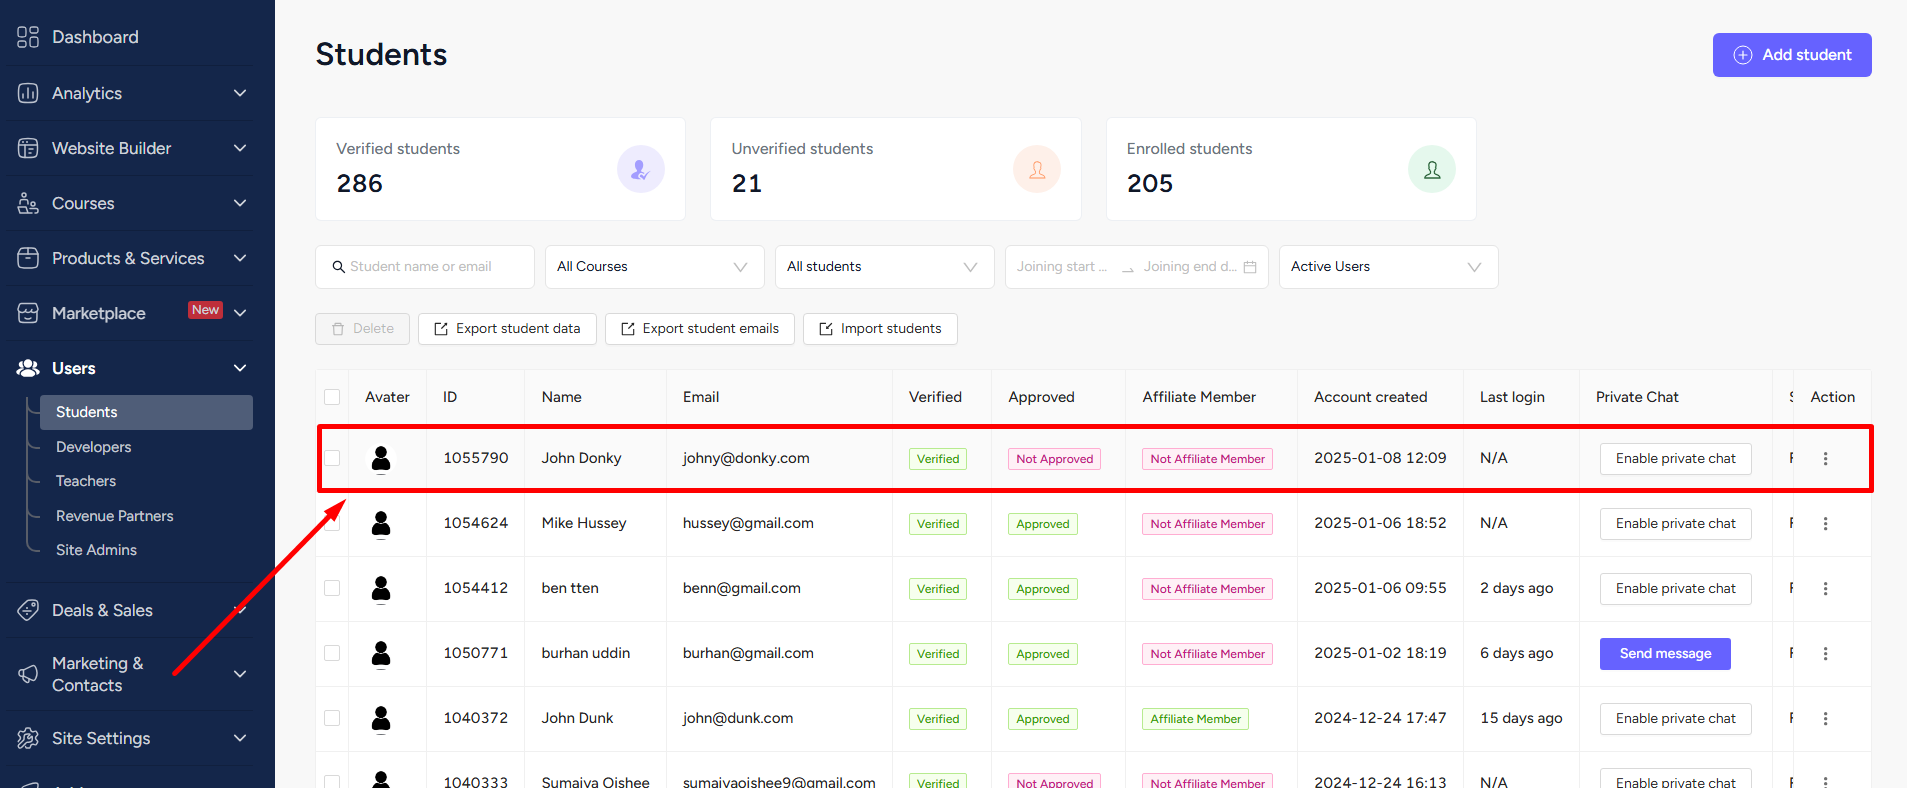Open action menu for burhan uddin
The width and height of the screenshot is (1907, 788).
tap(1825, 653)
